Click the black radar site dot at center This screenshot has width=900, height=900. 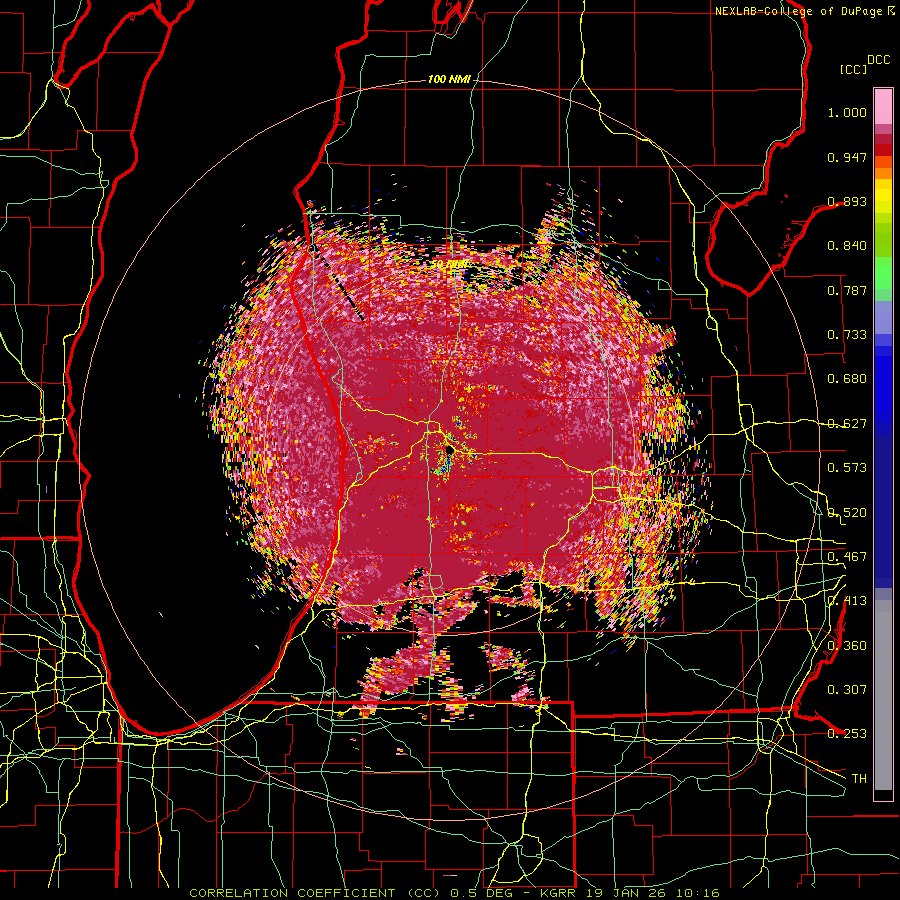point(450,452)
